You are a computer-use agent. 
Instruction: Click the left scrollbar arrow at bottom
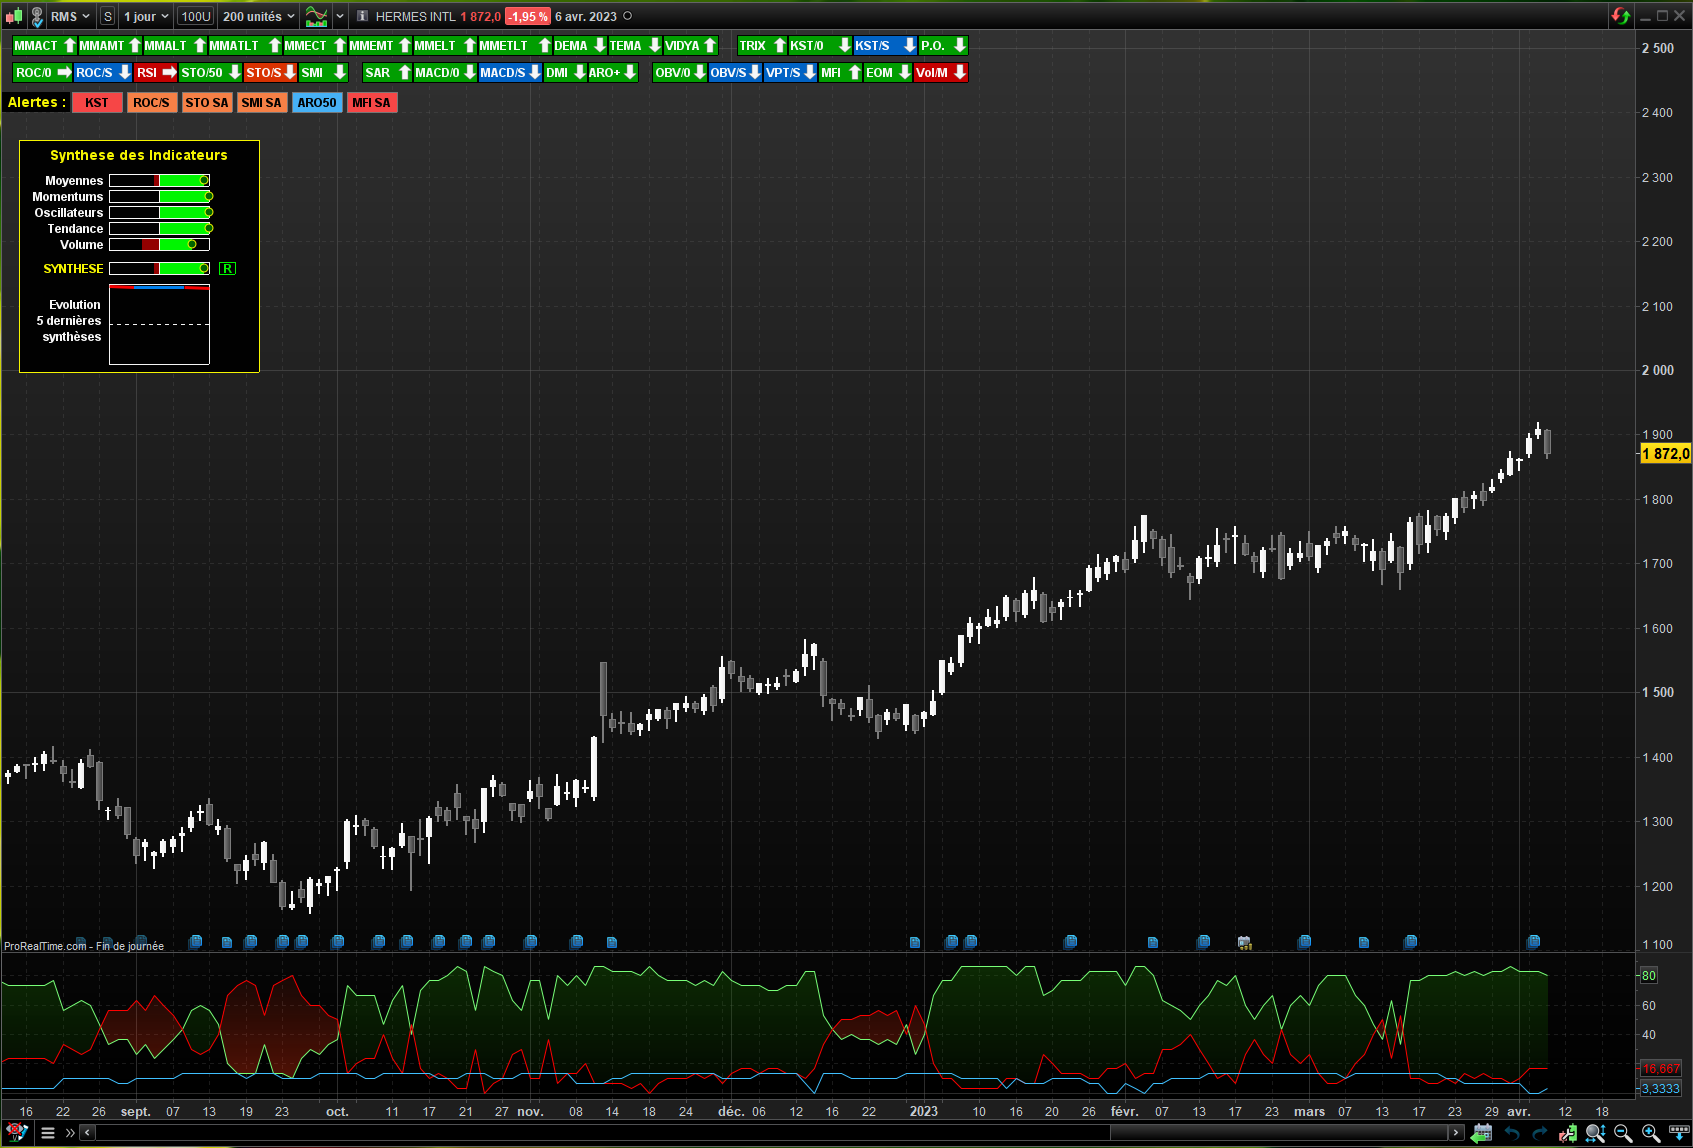point(88,1133)
